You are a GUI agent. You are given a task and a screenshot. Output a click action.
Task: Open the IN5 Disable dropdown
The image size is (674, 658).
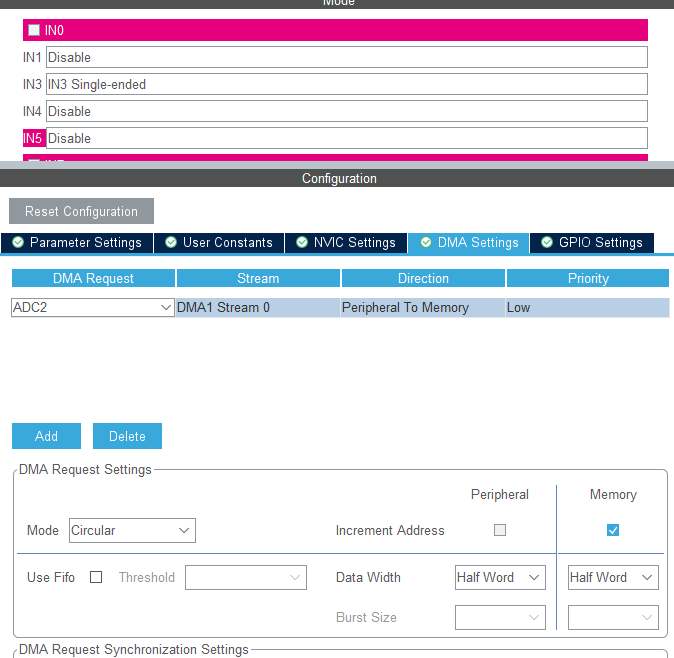346,138
